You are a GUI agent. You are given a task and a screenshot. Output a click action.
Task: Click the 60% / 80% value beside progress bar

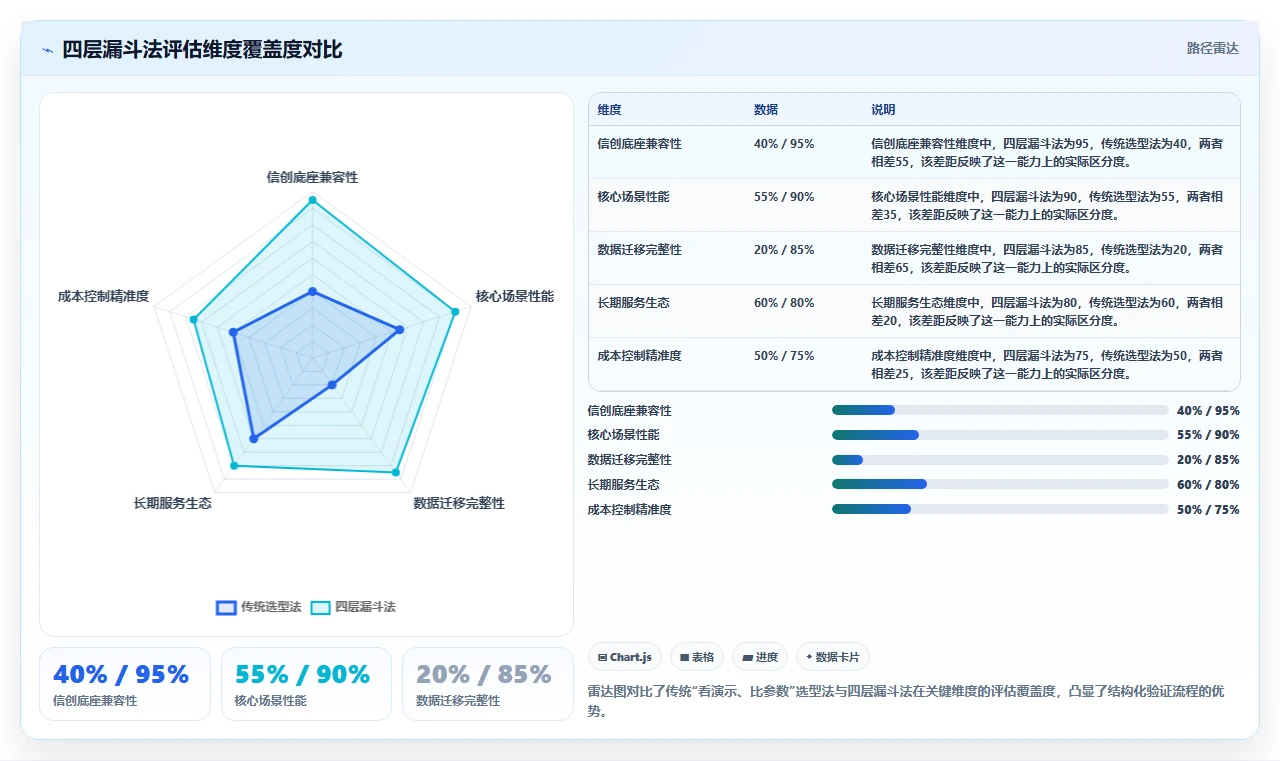click(x=1208, y=484)
